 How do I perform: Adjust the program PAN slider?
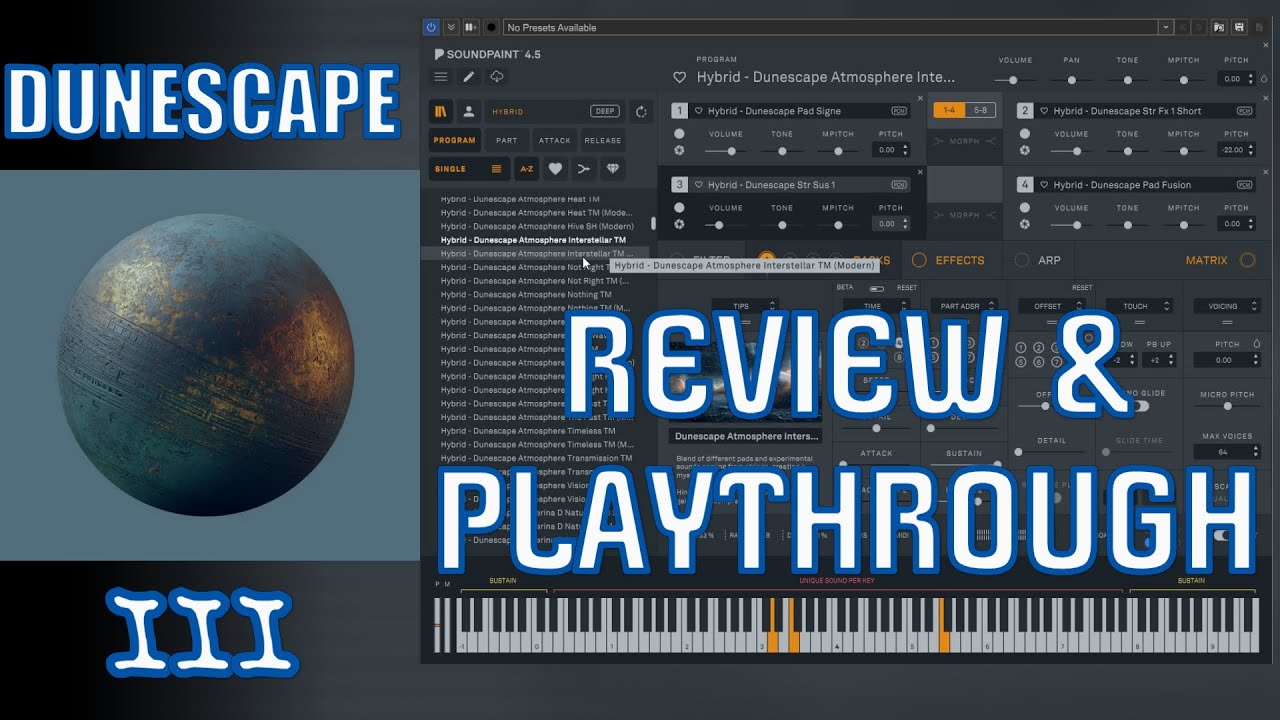1071,80
